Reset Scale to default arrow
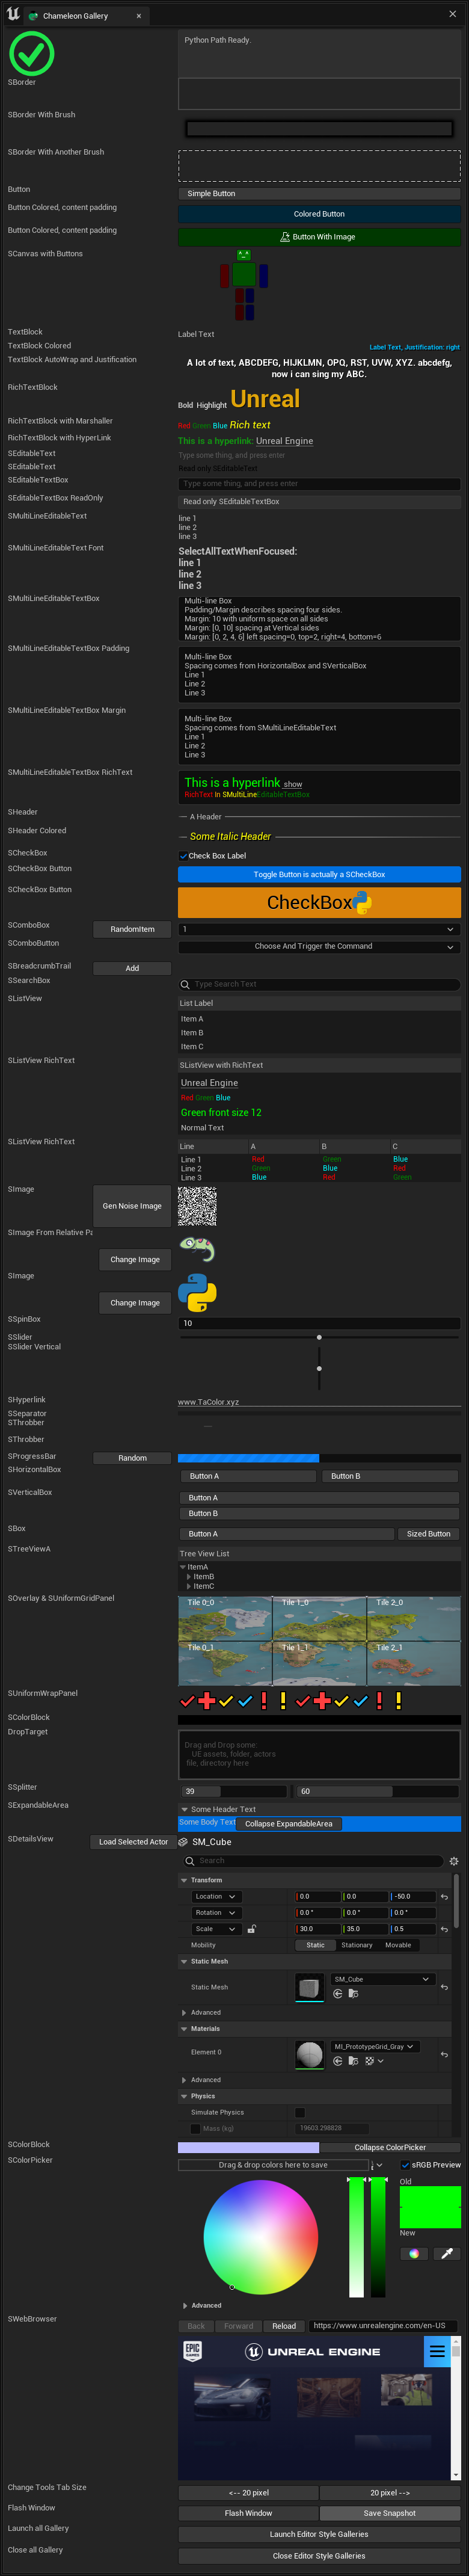469x2576 pixels. click(x=444, y=1929)
